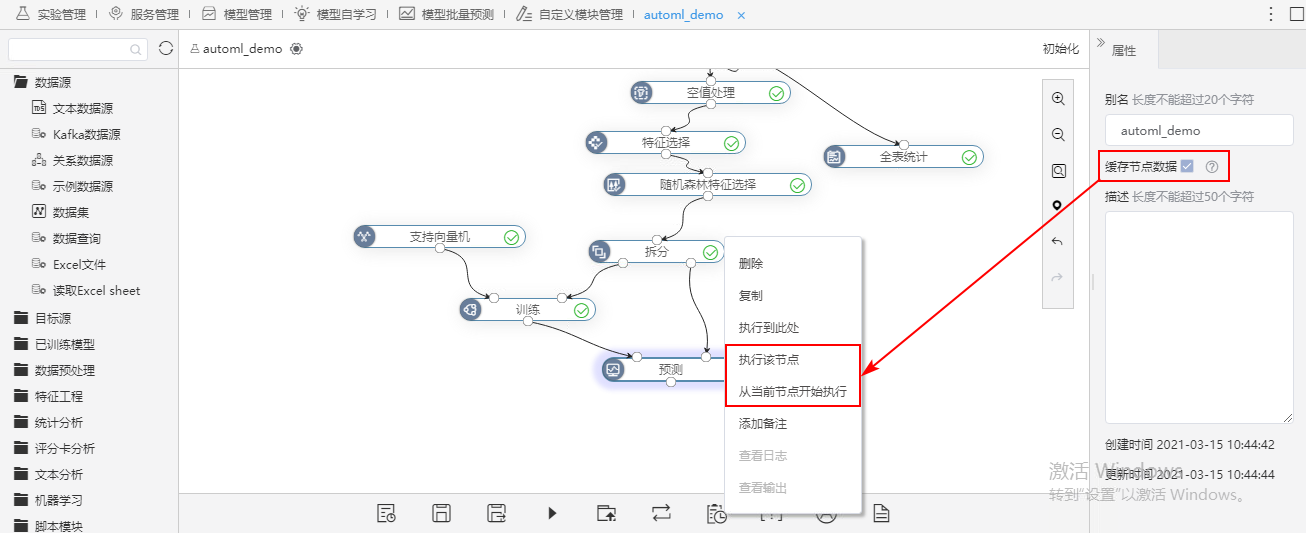Click the locate pin icon
The width and height of the screenshot is (1306, 533).
tap(1058, 205)
